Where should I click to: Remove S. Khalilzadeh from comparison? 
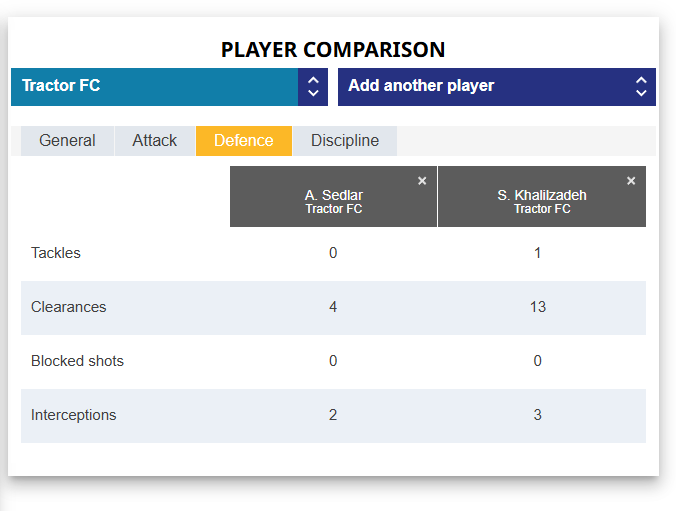pos(631,181)
